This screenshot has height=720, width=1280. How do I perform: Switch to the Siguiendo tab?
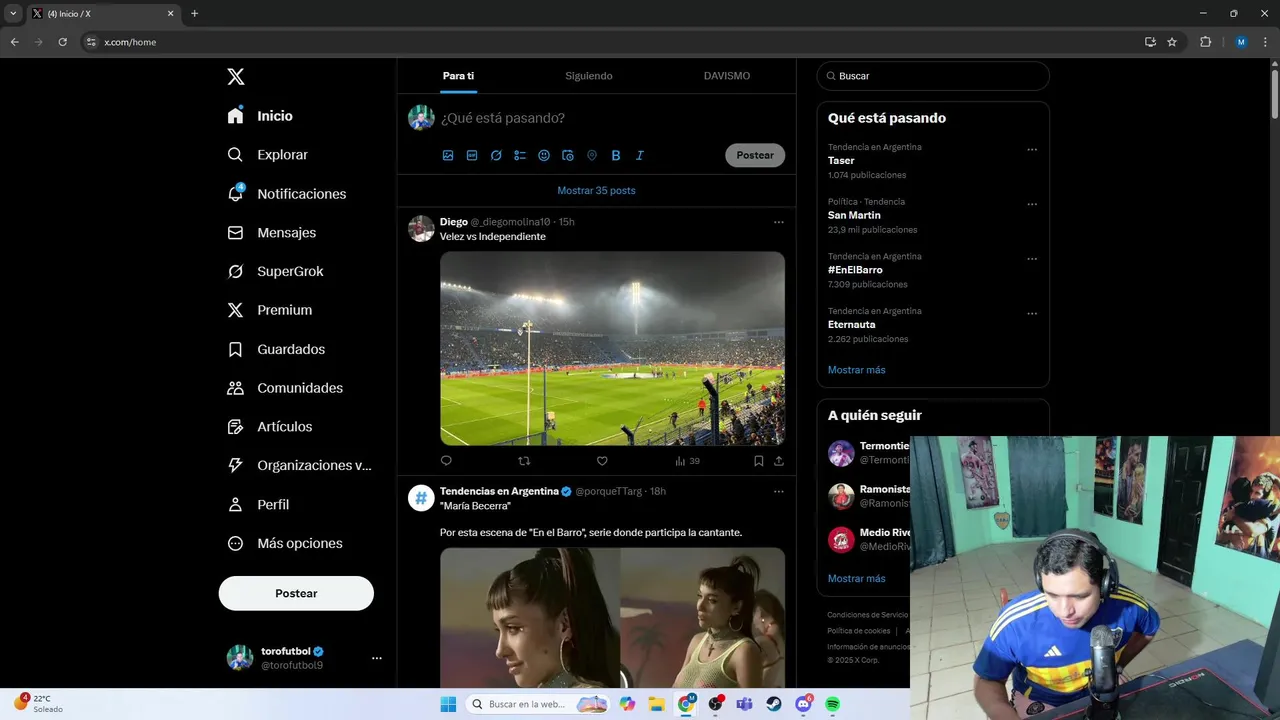(x=589, y=76)
